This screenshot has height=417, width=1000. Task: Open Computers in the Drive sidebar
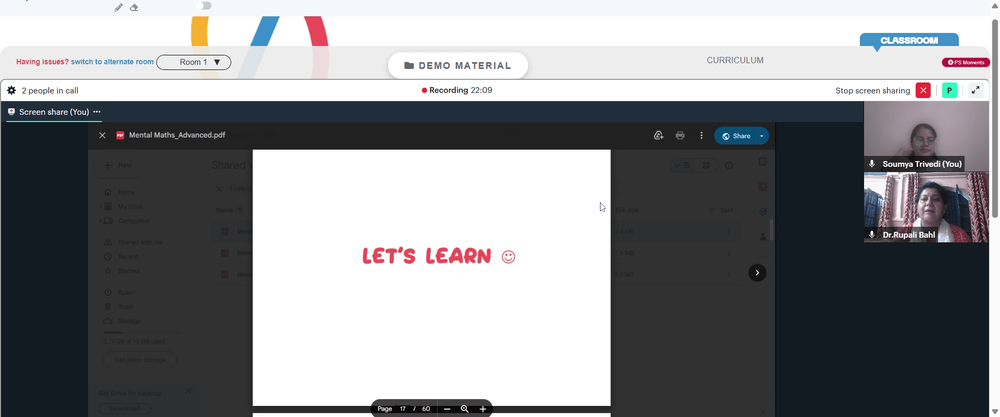click(126, 221)
